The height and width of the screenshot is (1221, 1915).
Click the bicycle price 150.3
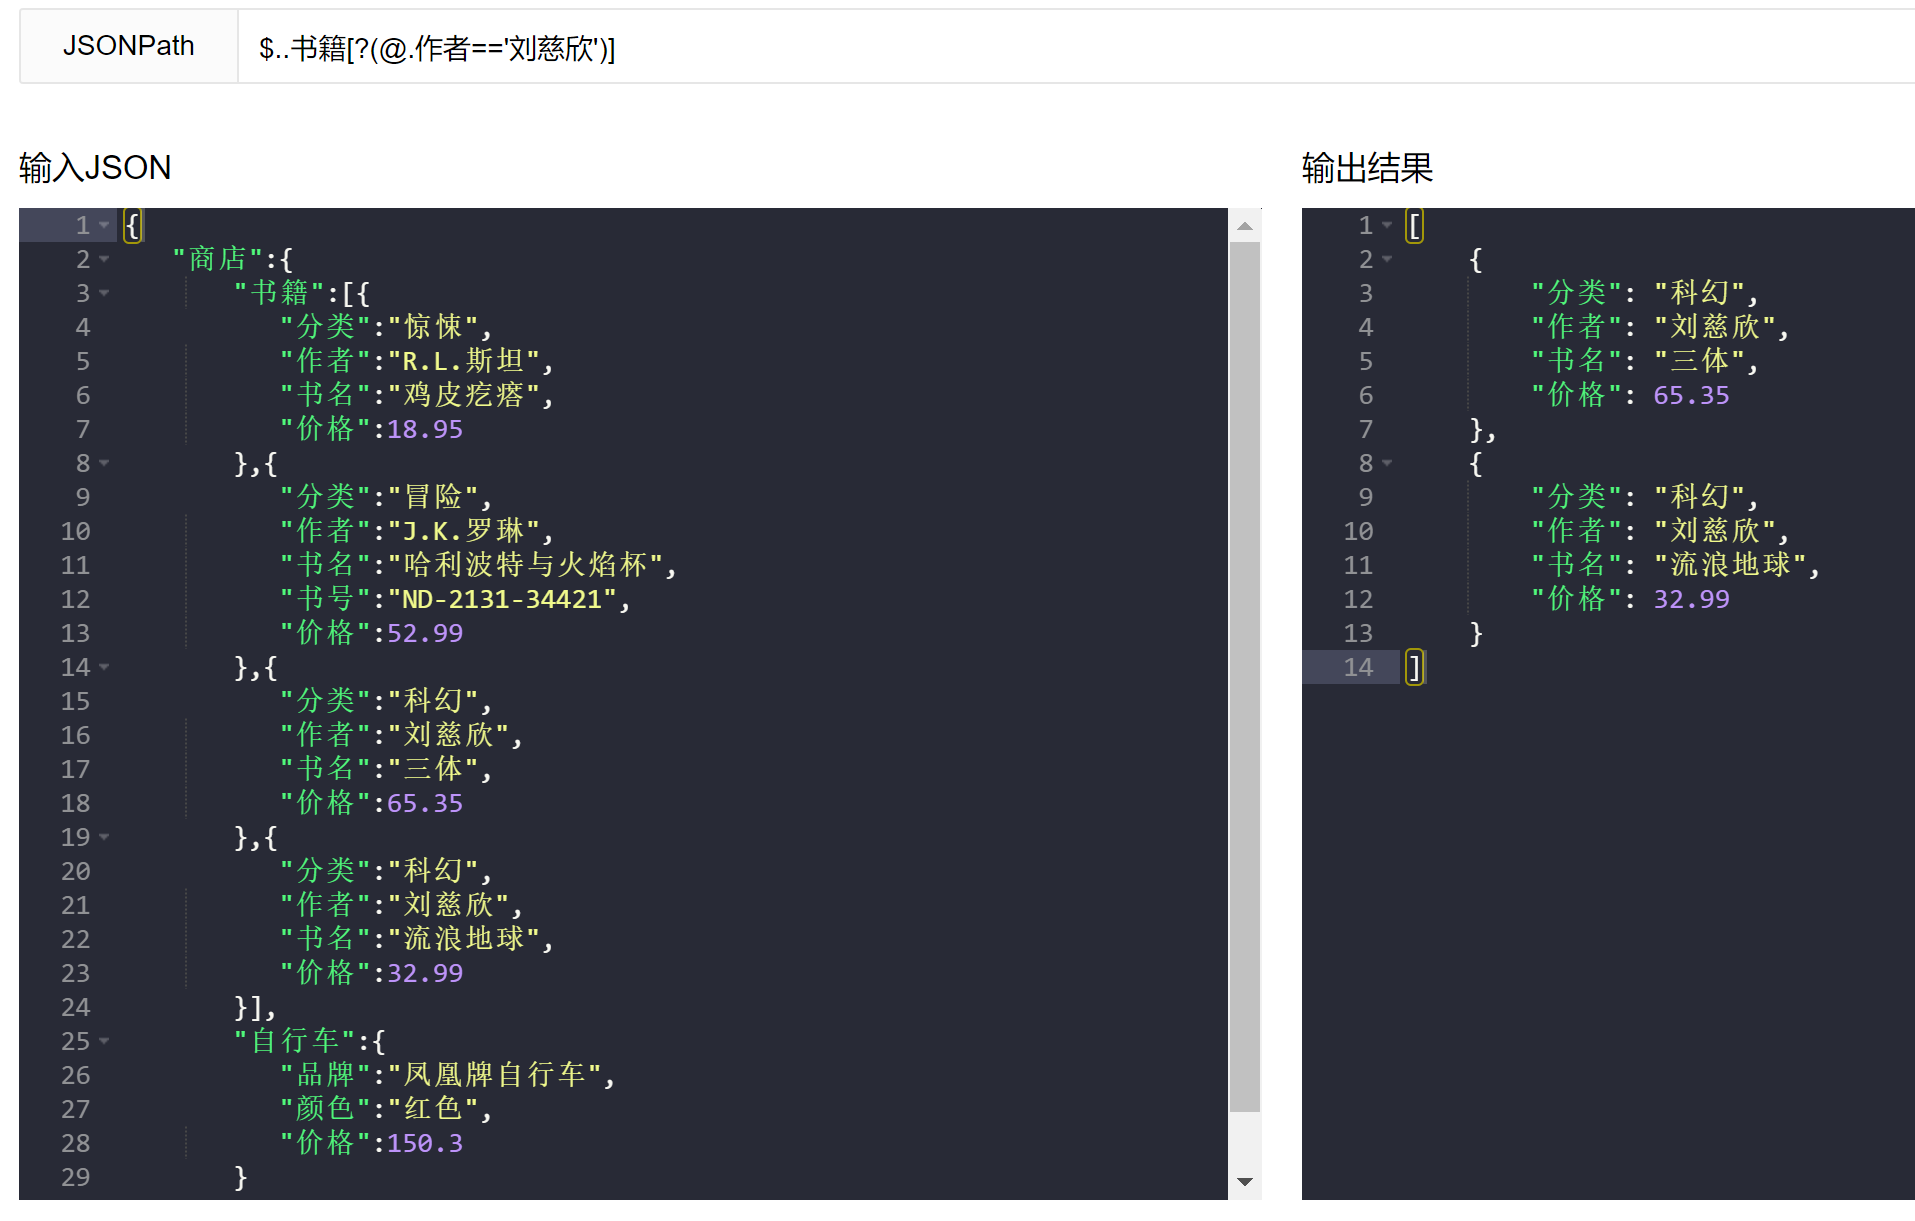[x=425, y=1144]
